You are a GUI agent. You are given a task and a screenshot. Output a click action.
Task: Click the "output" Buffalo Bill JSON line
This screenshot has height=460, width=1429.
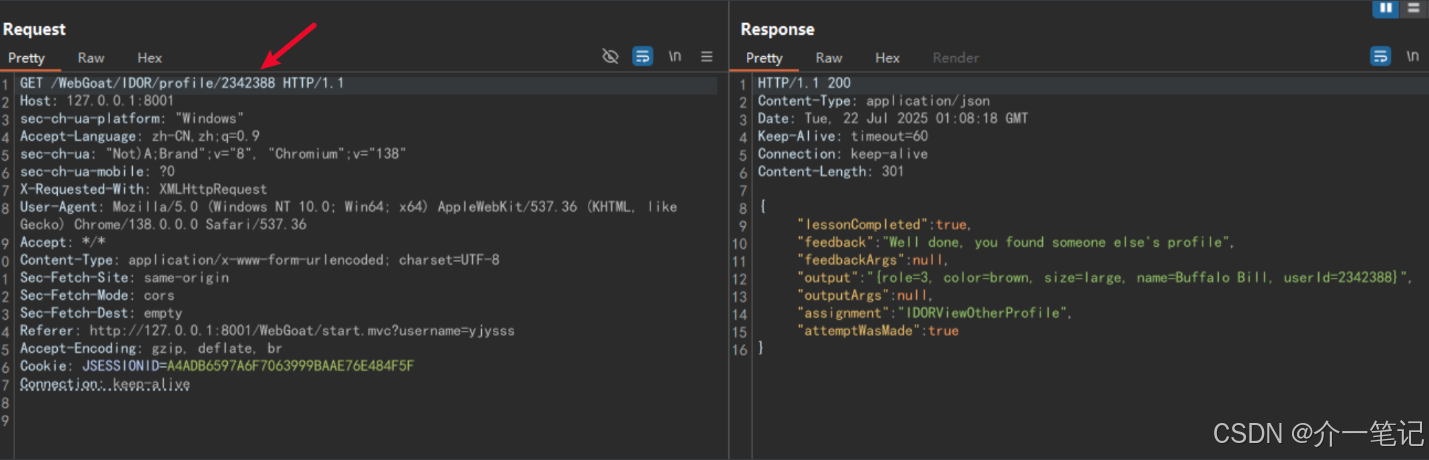pos(1105,278)
